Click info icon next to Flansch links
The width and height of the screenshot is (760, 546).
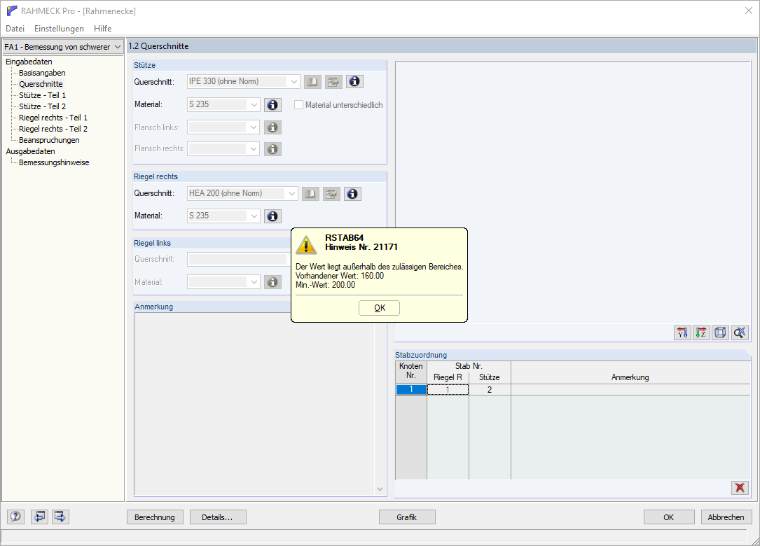(273, 128)
